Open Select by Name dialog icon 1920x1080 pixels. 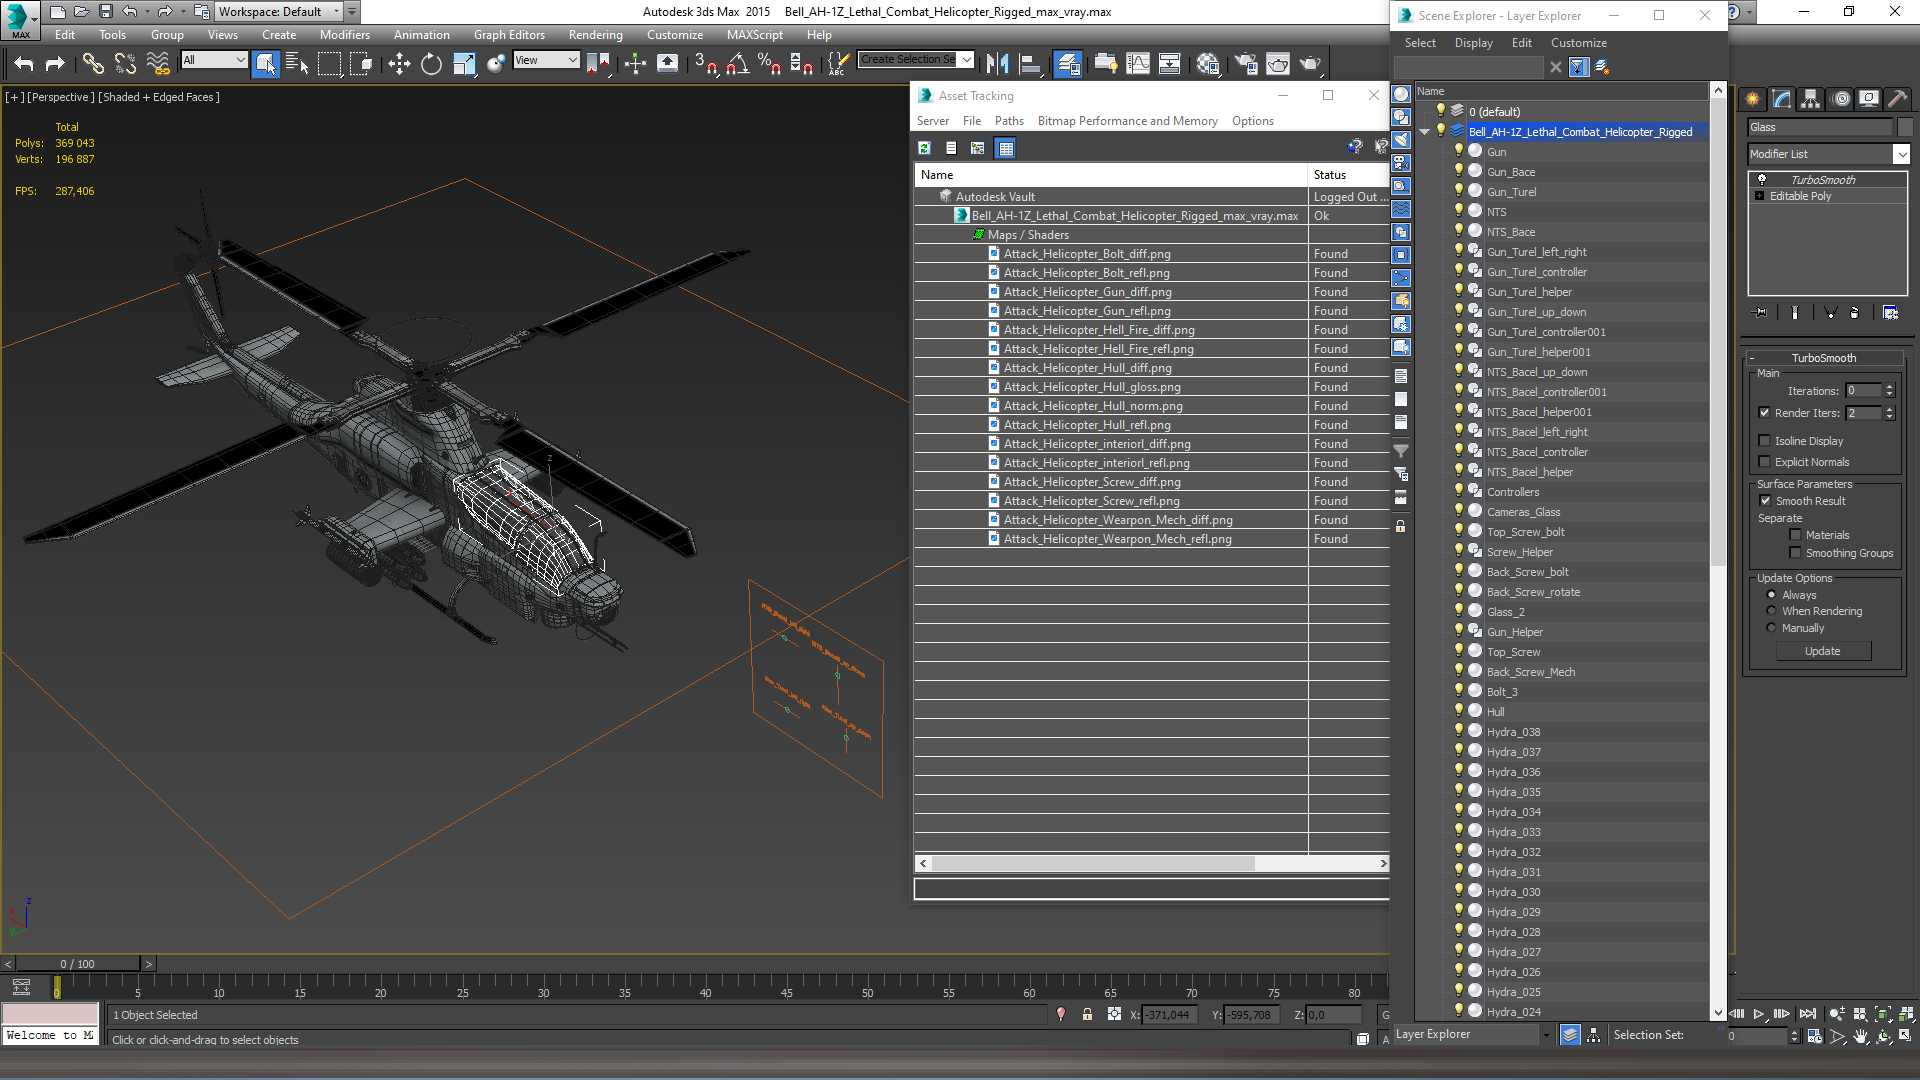click(297, 64)
